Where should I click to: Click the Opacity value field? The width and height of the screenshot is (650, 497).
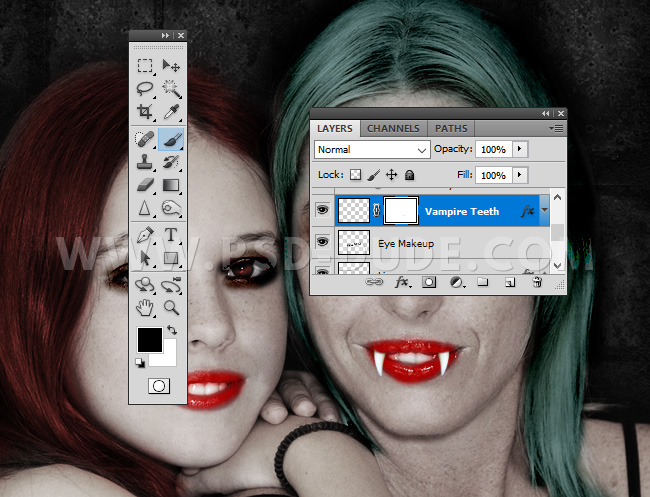[x=493, y=149]
